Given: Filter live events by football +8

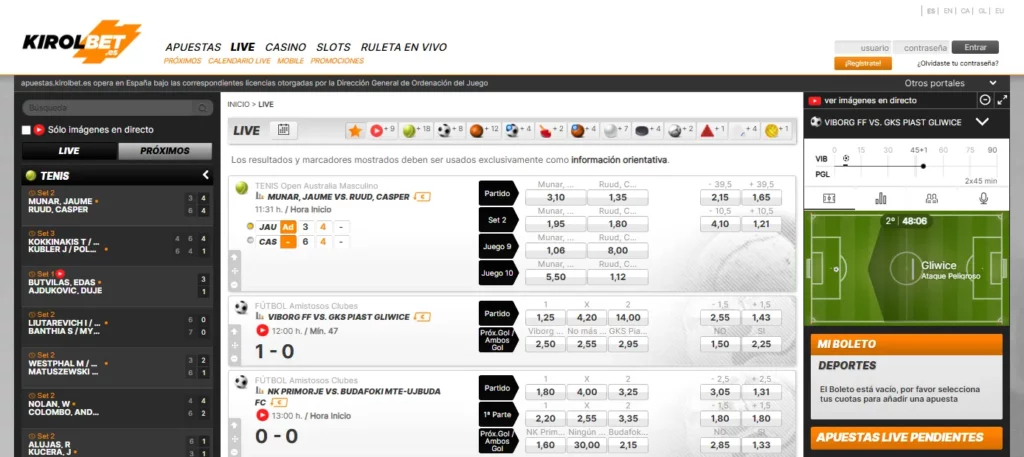Looking at the screenshot, I should point(450,131).
